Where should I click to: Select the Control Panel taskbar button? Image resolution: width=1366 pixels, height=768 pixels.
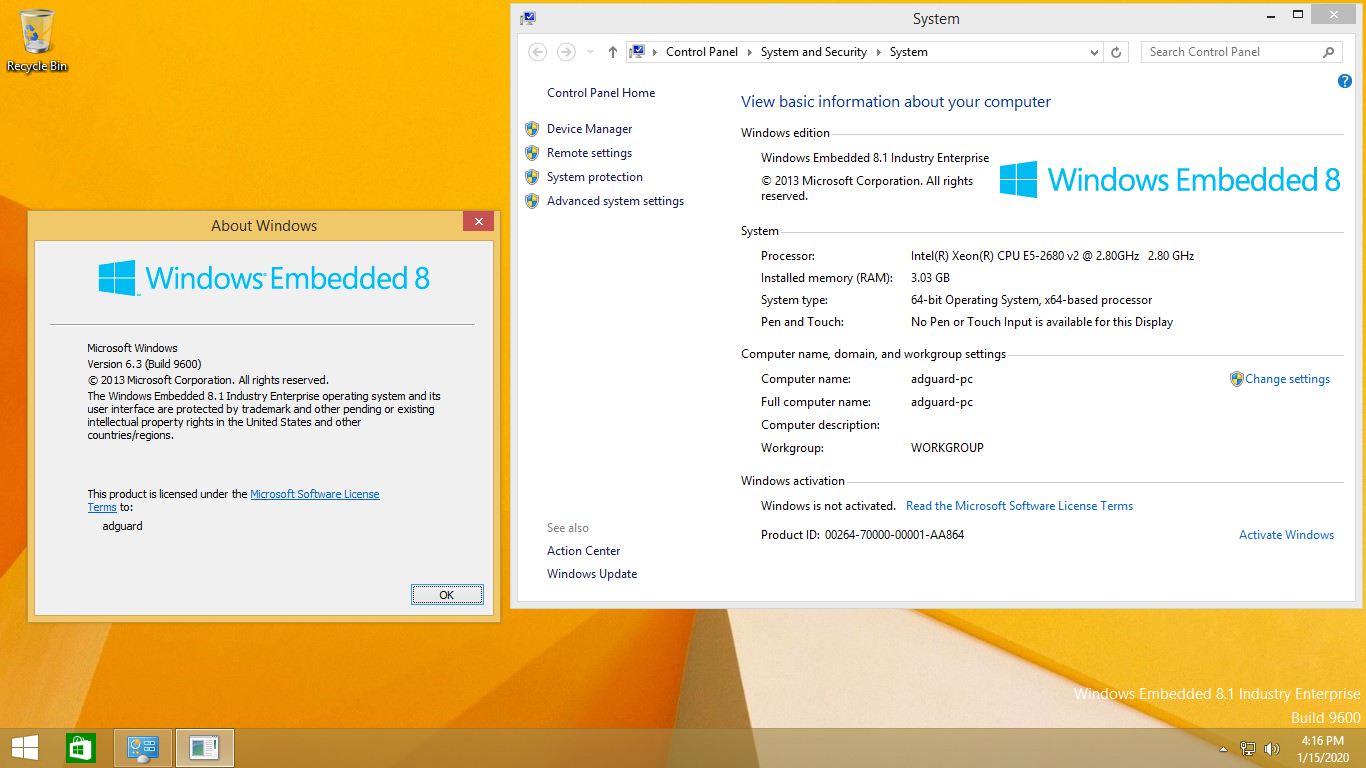[143, 747]
